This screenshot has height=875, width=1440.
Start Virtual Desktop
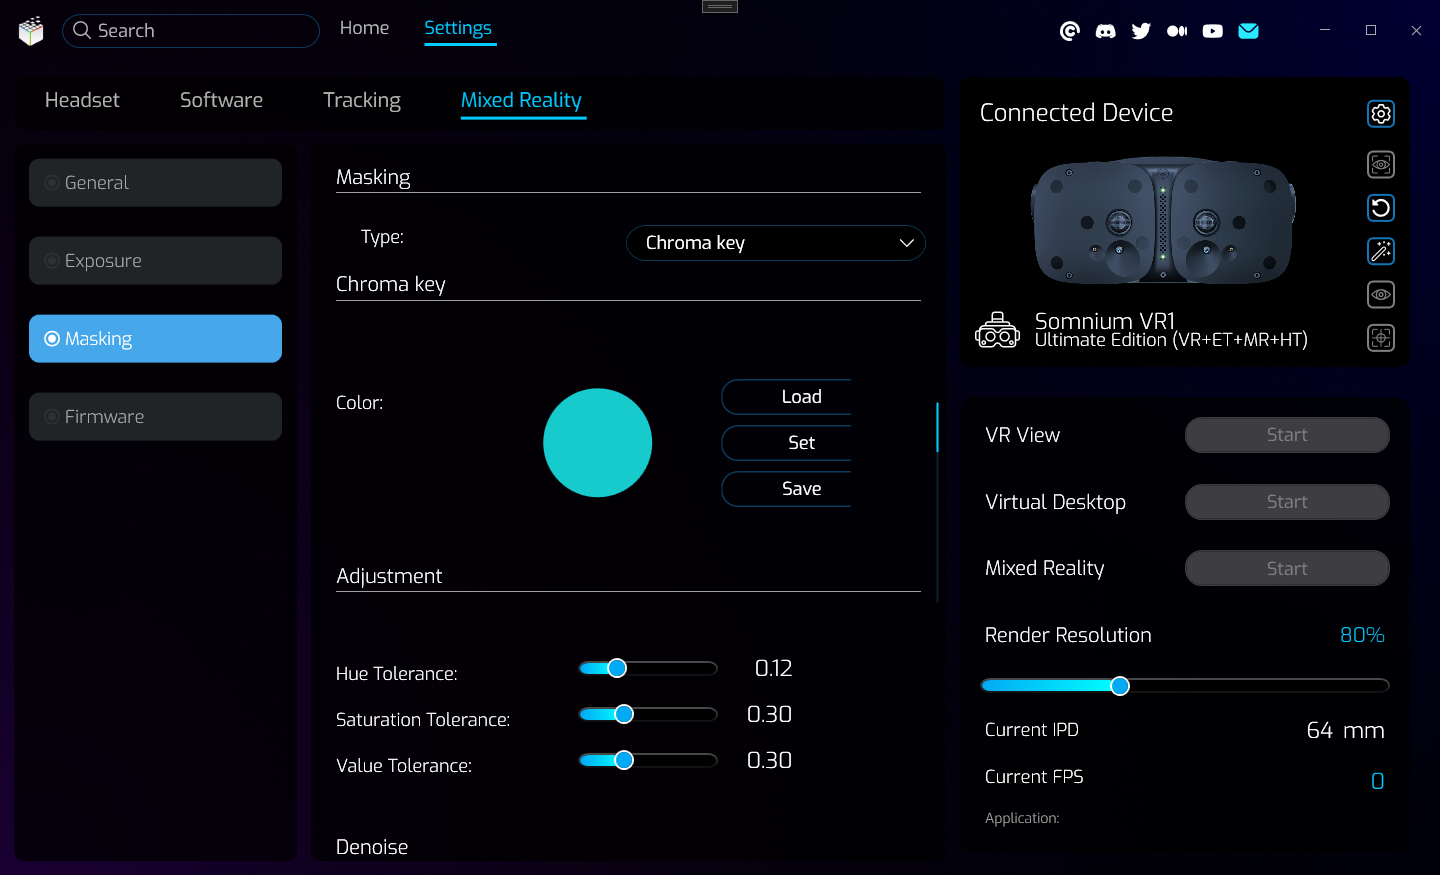tap(1287, 502)
